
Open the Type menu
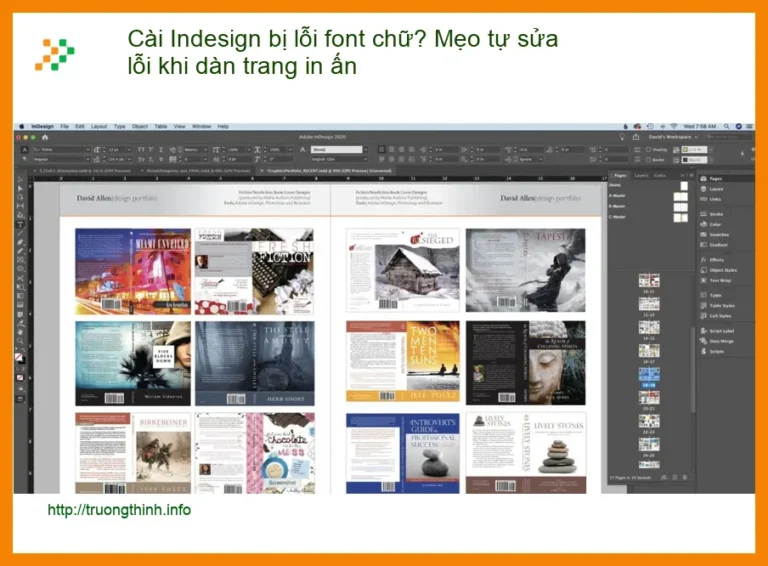pos(120,126)
